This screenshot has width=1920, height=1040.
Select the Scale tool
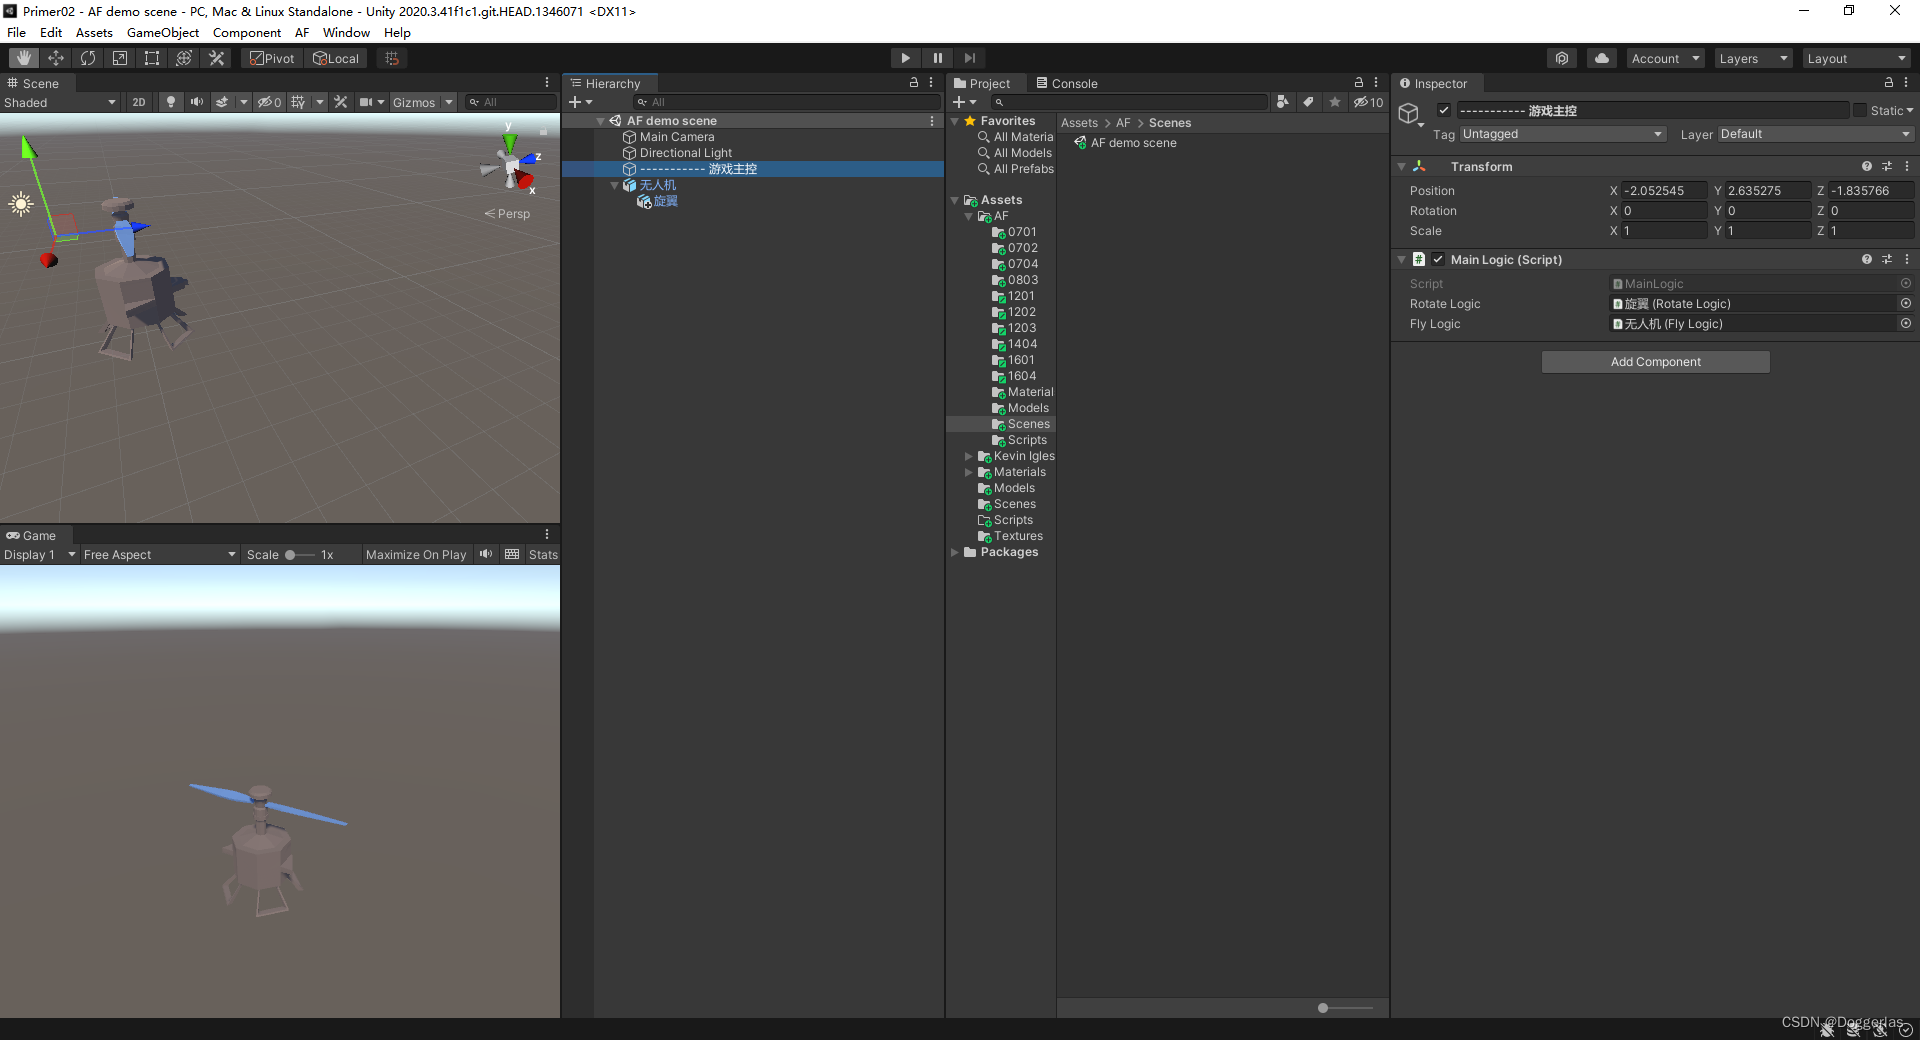(120, 58)
